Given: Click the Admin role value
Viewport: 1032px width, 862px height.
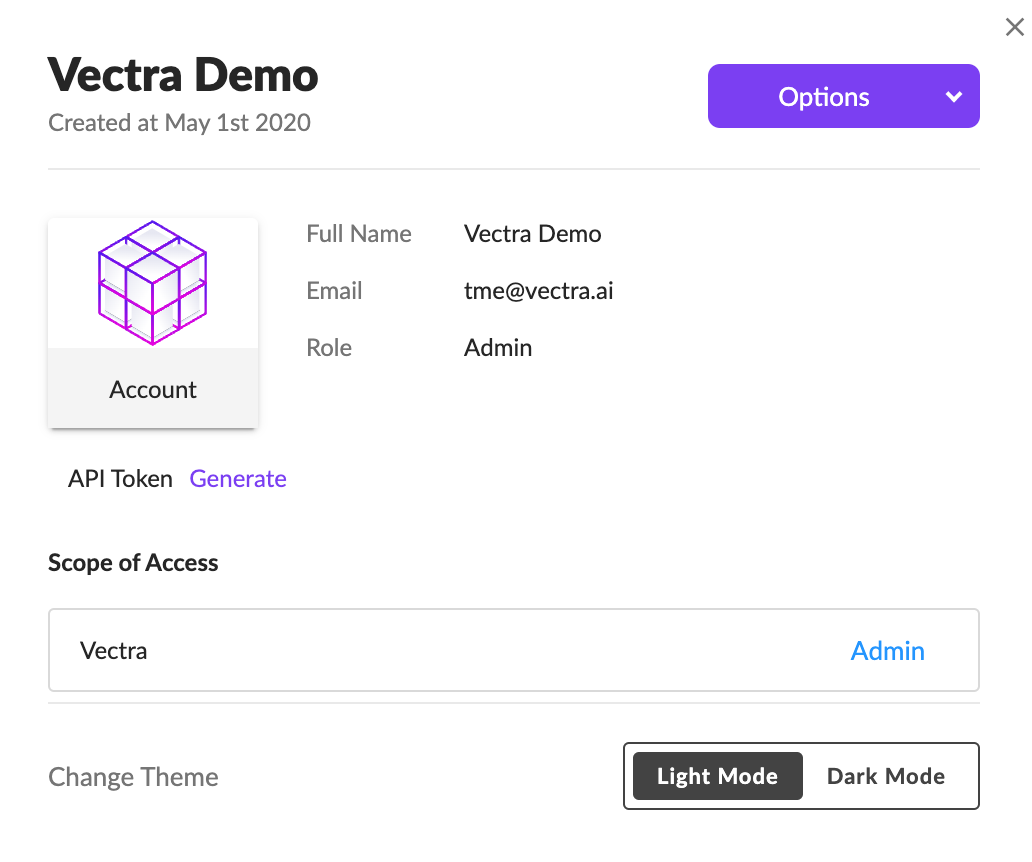Looking at the screenshot, I should [498, 348].
